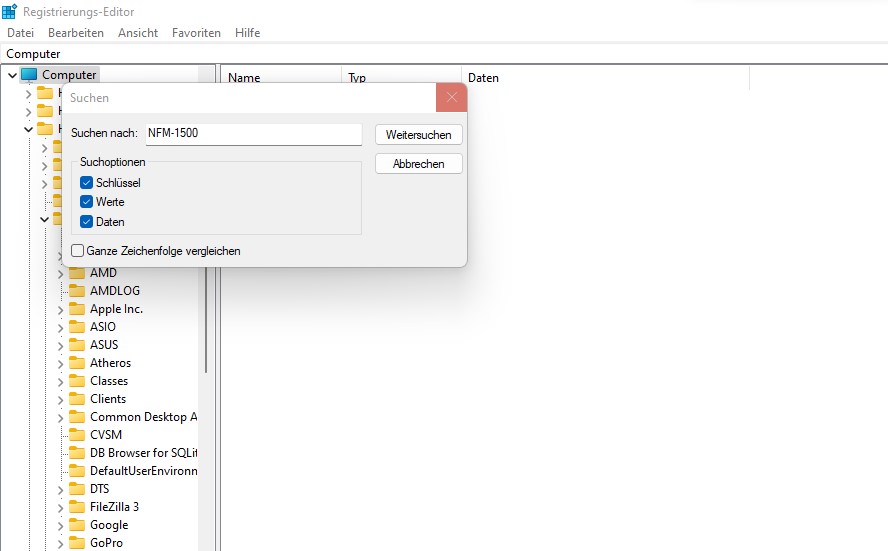Click the GoPro folder icon
The image size is (888, 551).
76,543
